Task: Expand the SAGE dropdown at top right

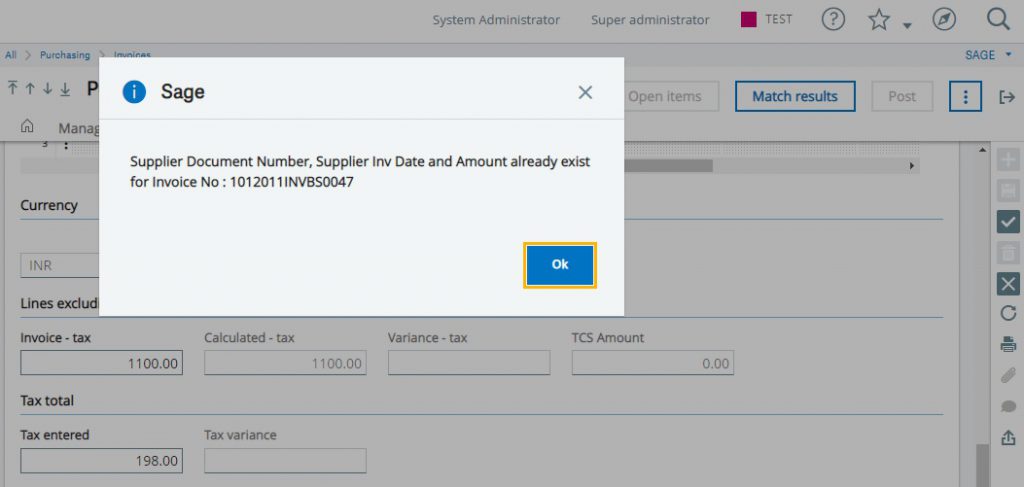Action: pyautogui.click(x=989, y=55)
